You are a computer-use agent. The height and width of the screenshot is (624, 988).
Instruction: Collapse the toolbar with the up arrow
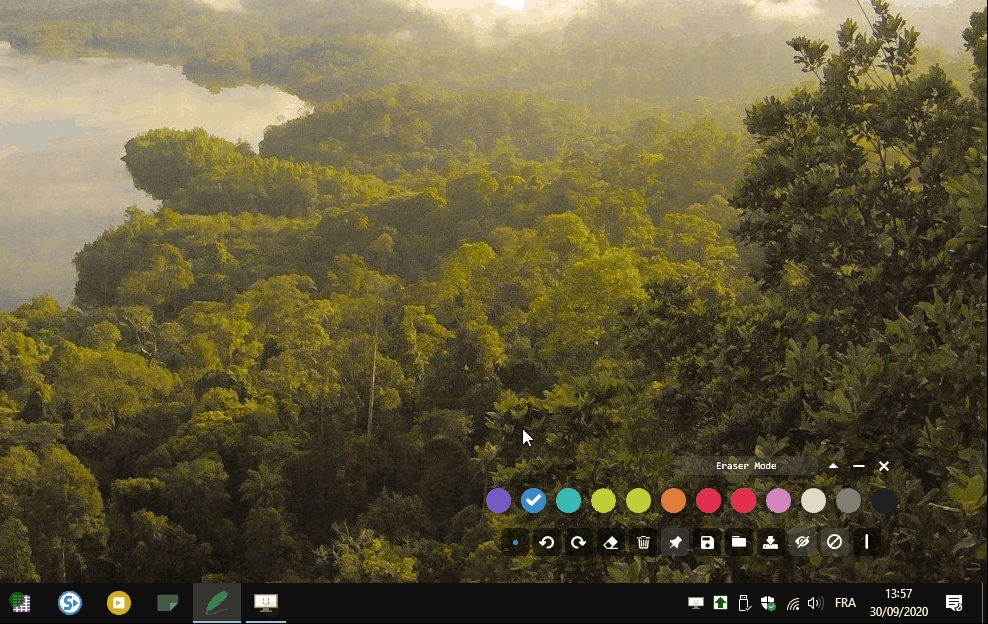tap(833, 466)
